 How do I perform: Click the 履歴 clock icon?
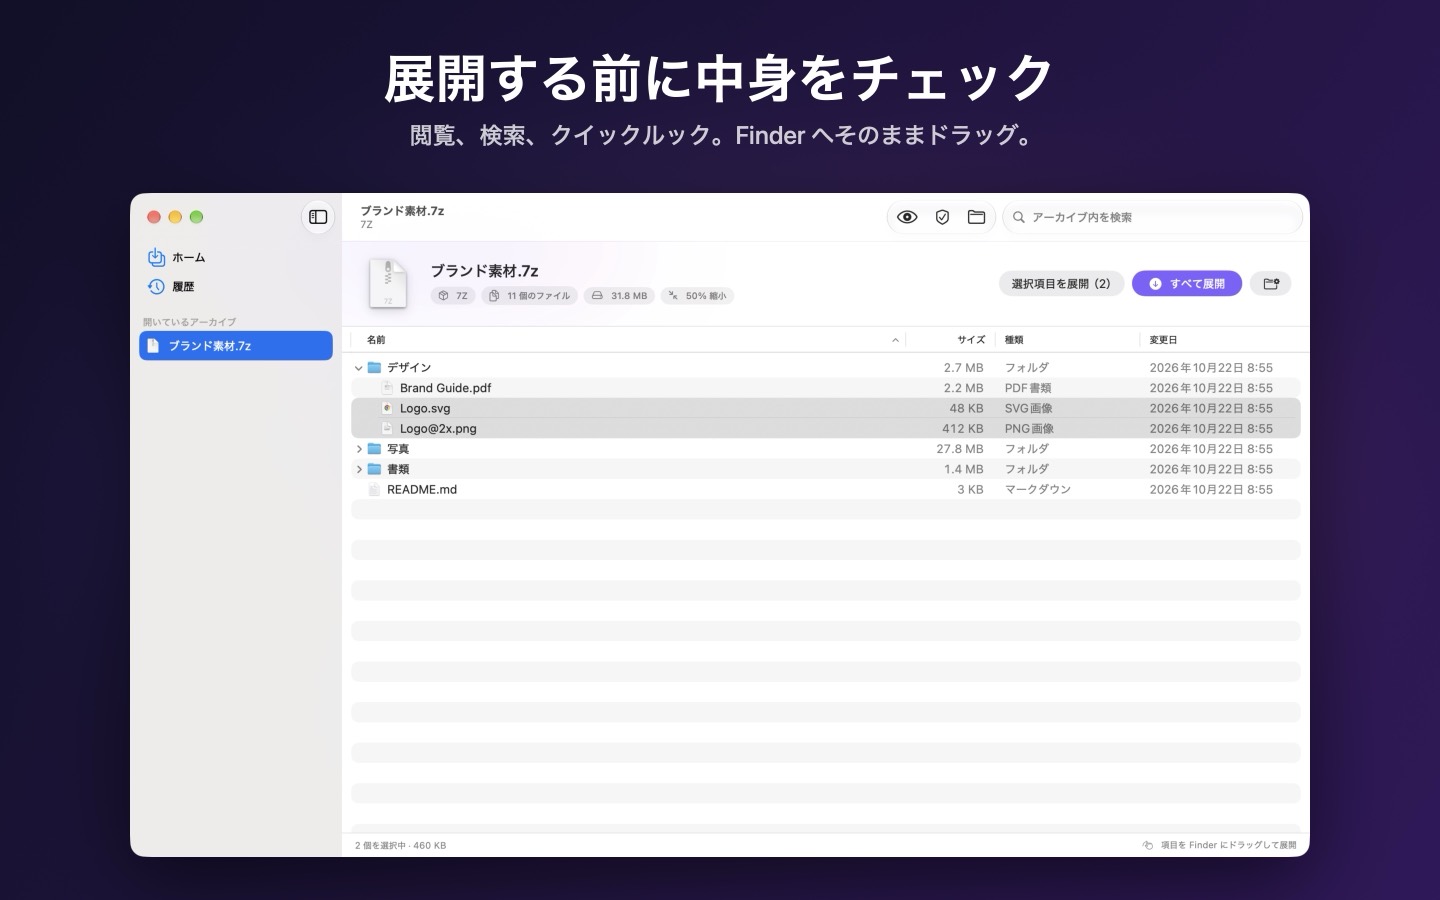[156, 287]
